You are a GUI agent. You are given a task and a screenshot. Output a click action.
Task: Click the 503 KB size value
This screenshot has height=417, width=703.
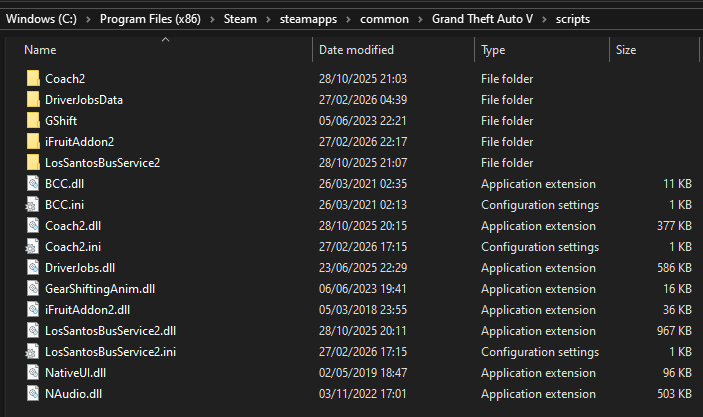point(674,394)
